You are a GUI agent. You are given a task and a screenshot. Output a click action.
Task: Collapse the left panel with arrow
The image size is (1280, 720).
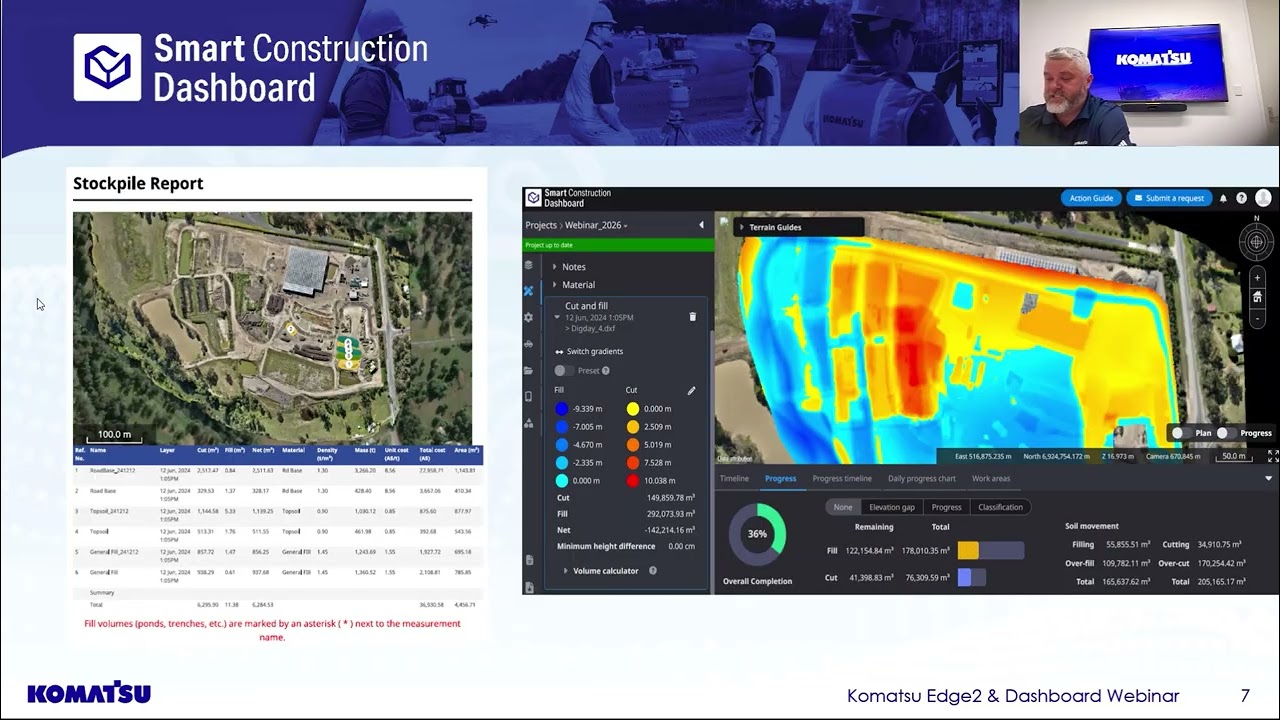click(701, 225)
